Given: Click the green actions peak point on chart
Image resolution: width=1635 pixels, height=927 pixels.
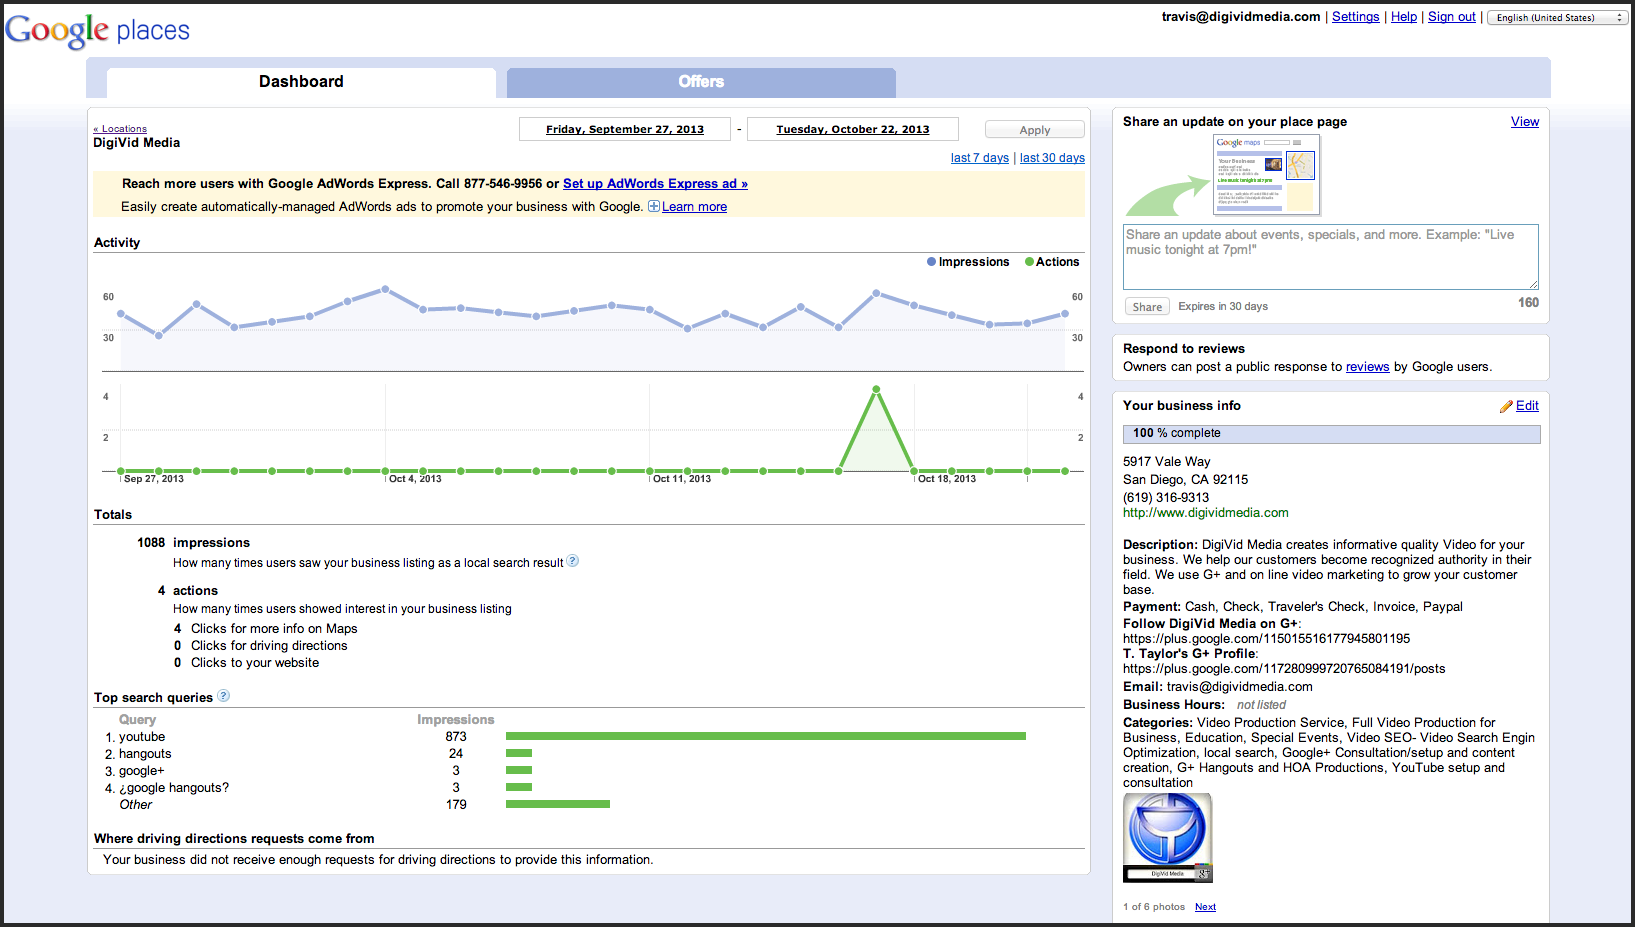Looking at the screenshot, I should (876, 389).
